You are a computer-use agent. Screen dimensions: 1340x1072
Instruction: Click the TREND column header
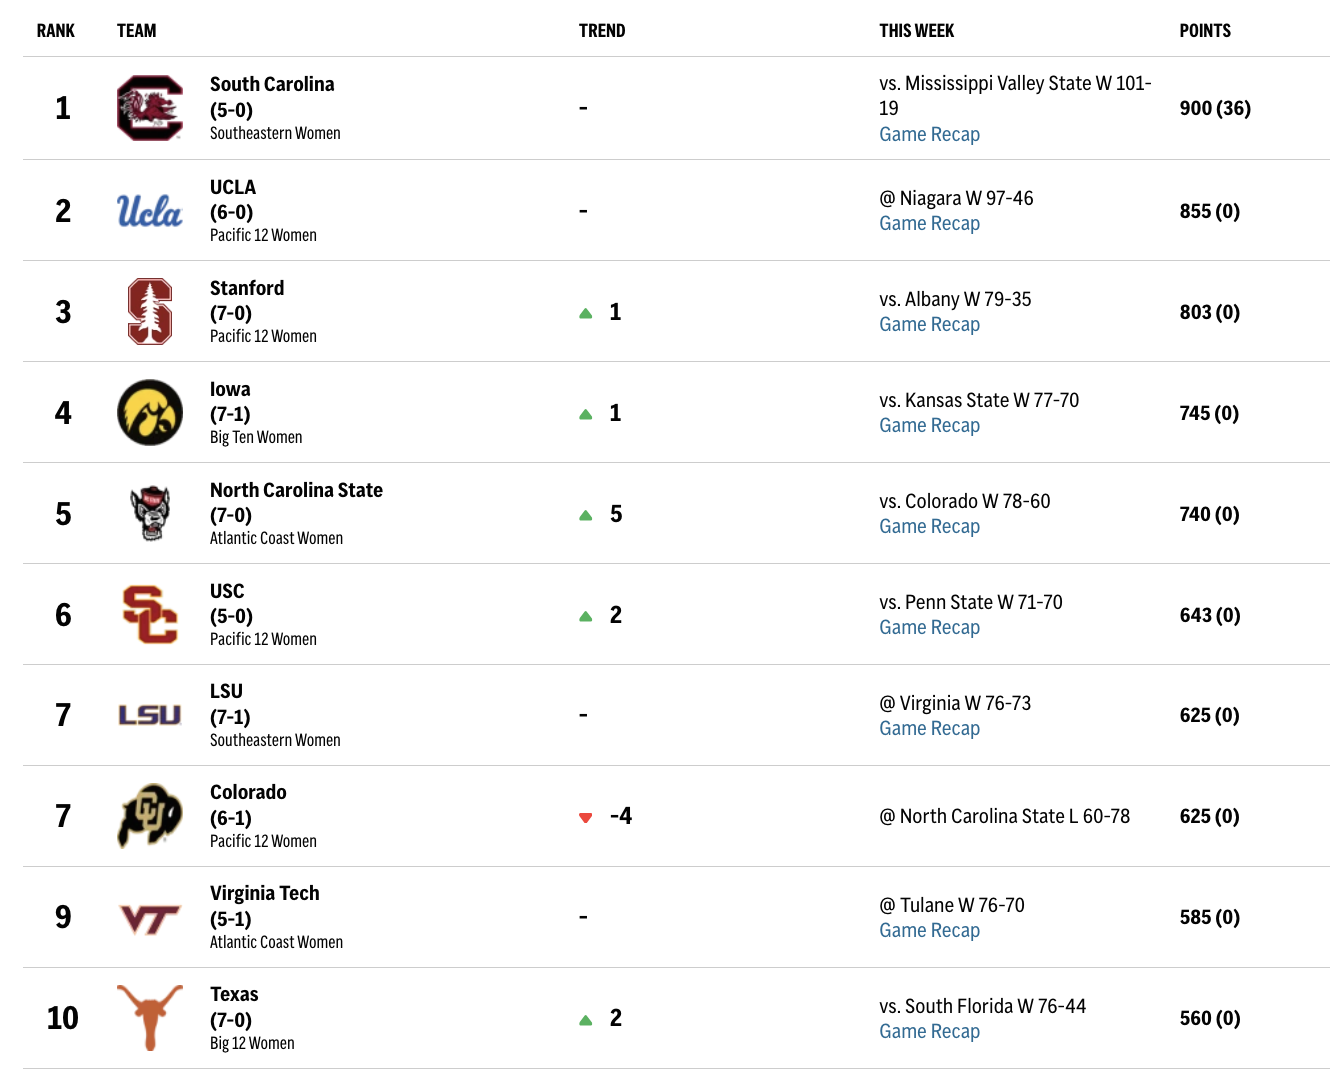pos(602,31)
